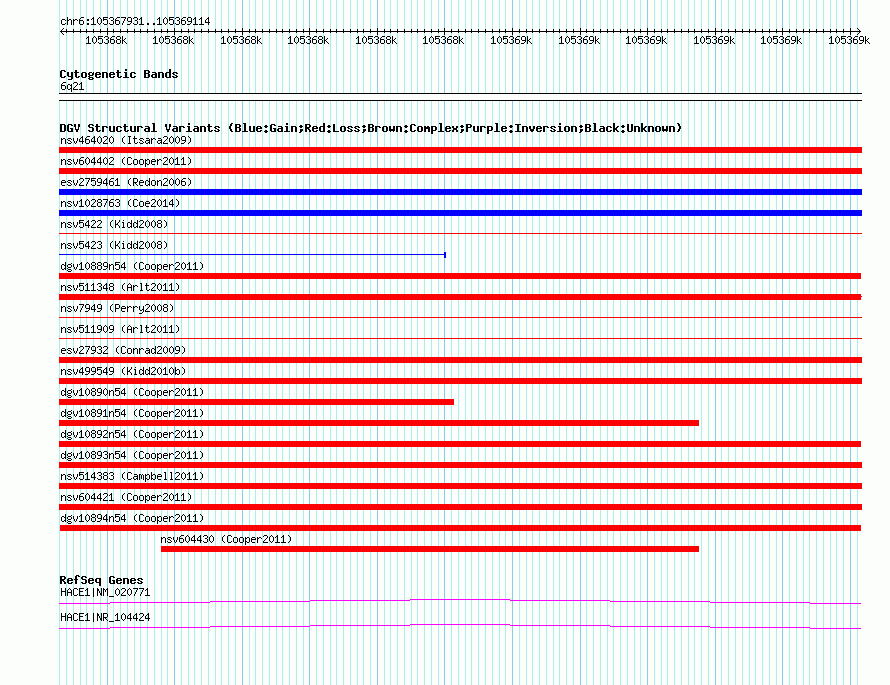The width and height of the screenshot is (890, 685).
Task: Click the thin blue line of nsv5423
Action: 253,255
